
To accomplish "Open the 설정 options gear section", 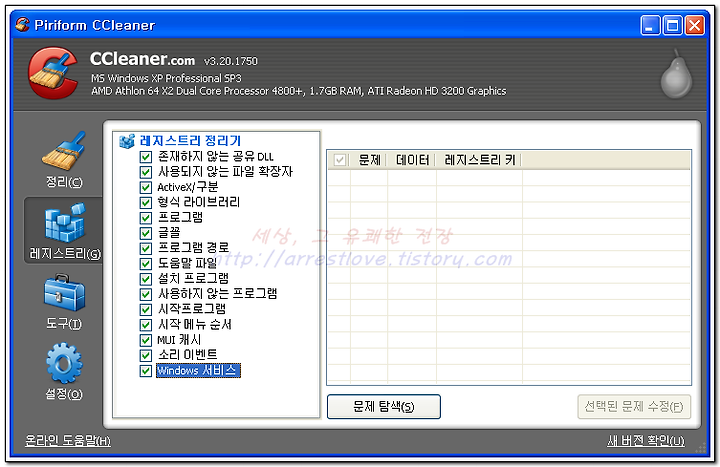I will point(64,371).
